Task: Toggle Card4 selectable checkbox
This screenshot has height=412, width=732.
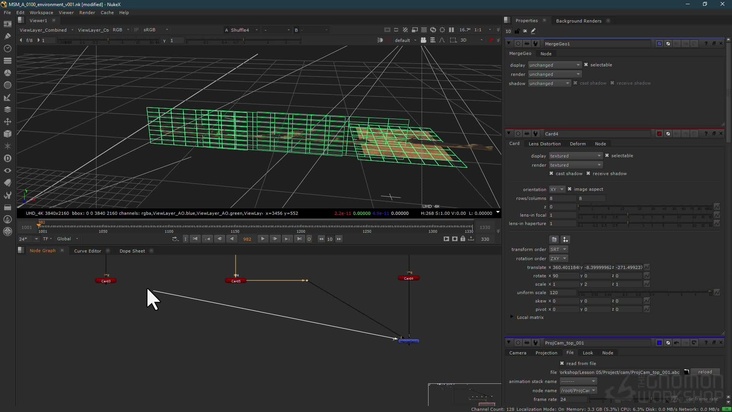Action: tap(607, 155)
